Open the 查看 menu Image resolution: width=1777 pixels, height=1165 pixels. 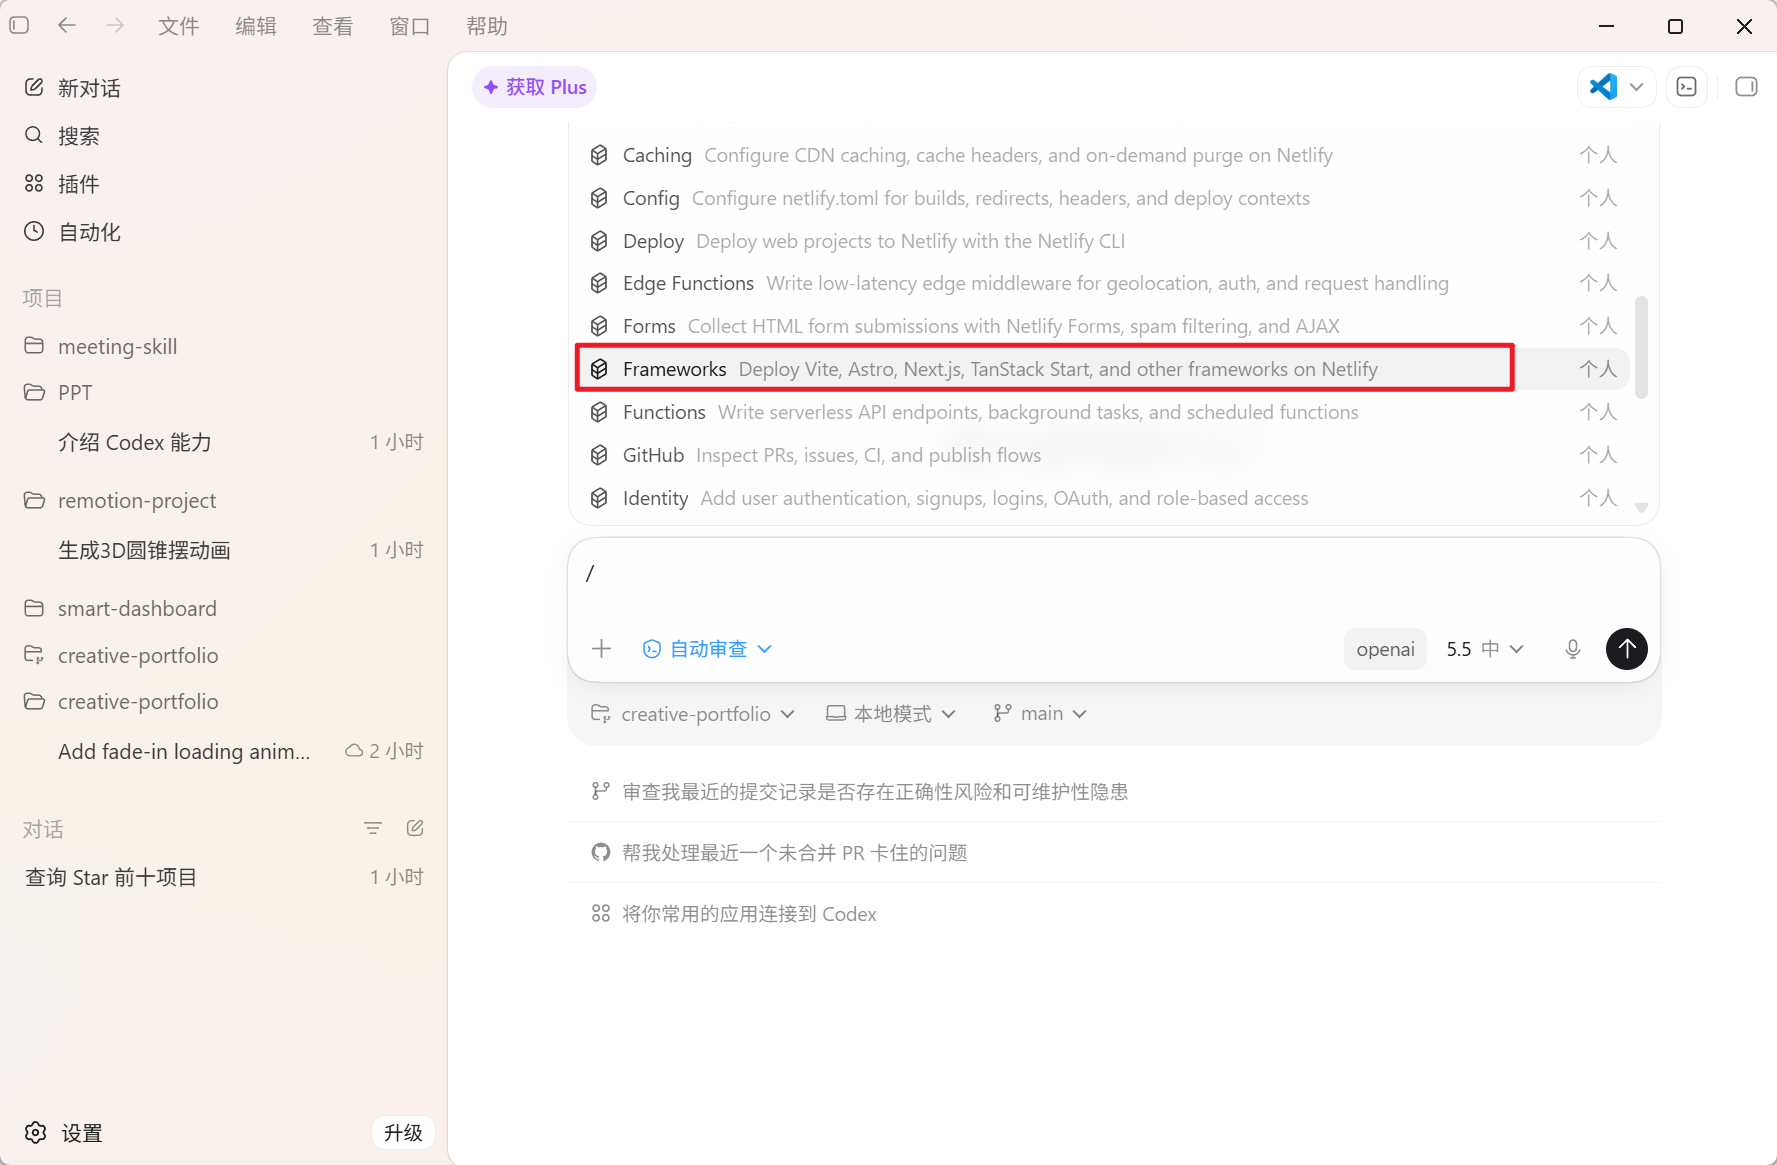click(x=333, y=26)
